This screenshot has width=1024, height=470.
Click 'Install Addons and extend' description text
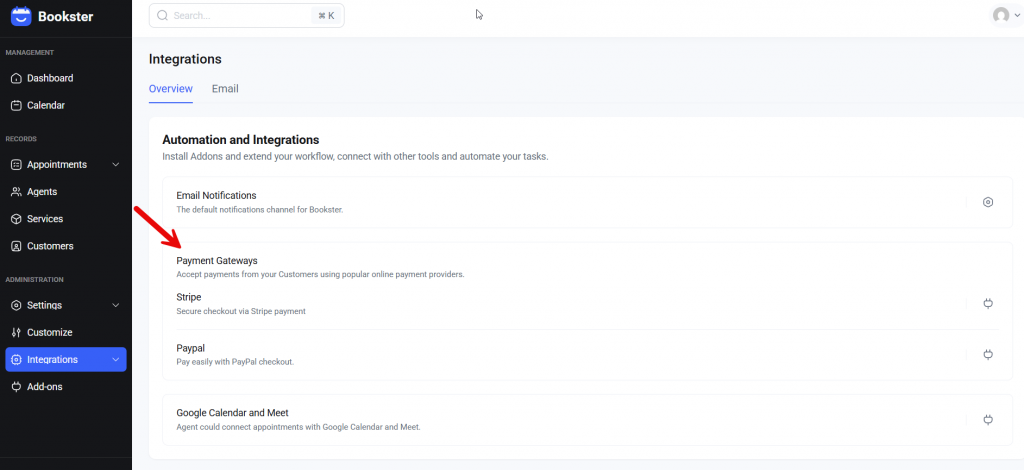(x=355, y=157)
